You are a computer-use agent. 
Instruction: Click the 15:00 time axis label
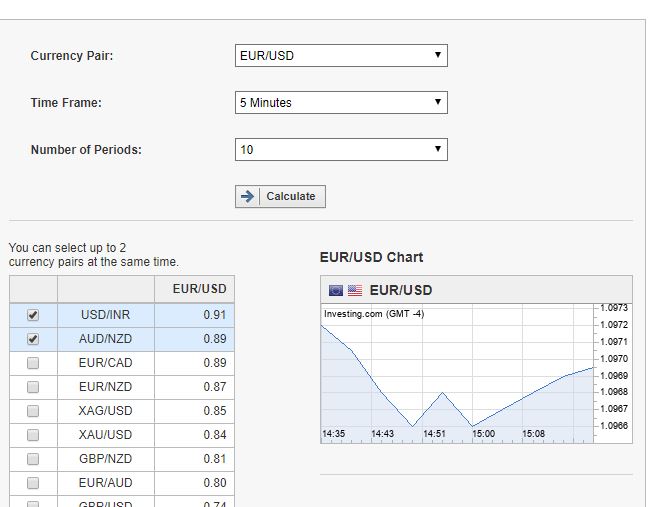[x=483, y=434]
